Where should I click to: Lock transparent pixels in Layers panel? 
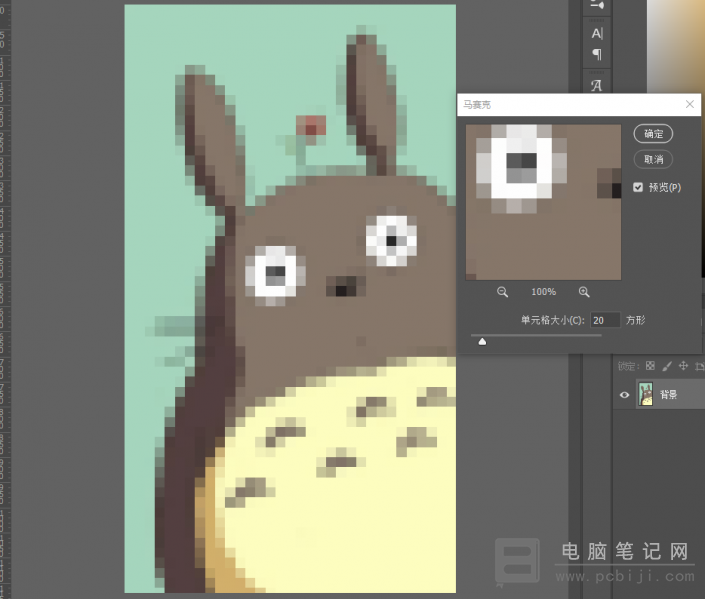tap(650, 366)
